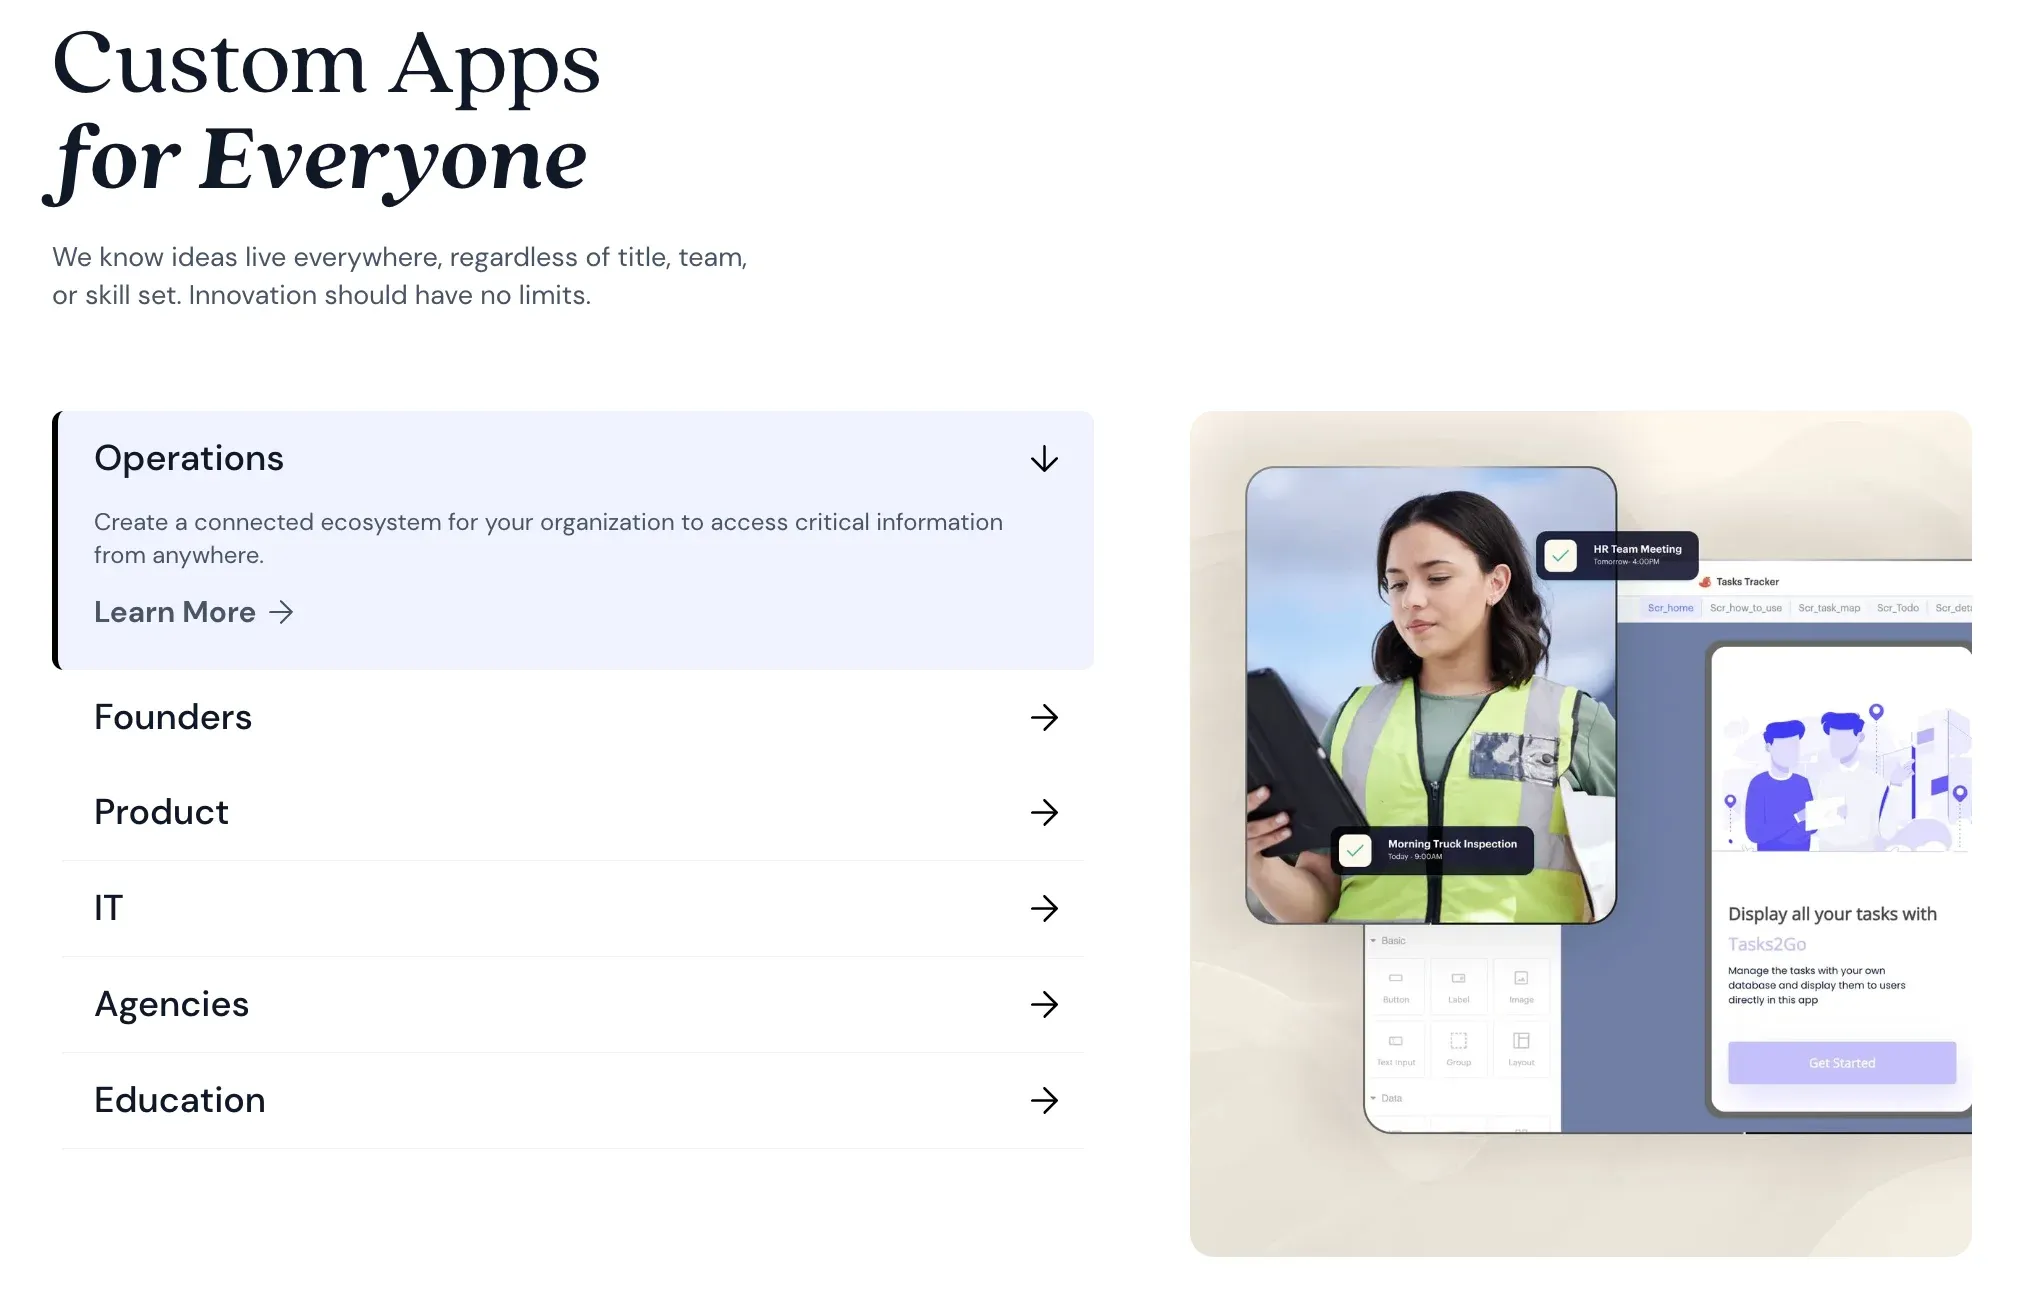This screenshot has width=2026, height=1302.
Task: Open Scr_task_map tab in mockup
Action: [1829, 608]
